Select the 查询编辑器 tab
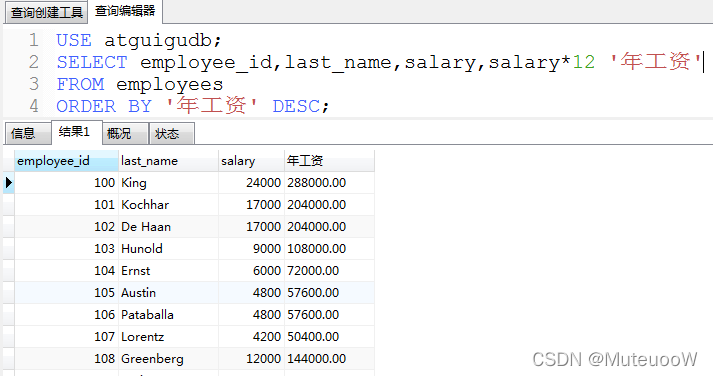 coord(125,11)
